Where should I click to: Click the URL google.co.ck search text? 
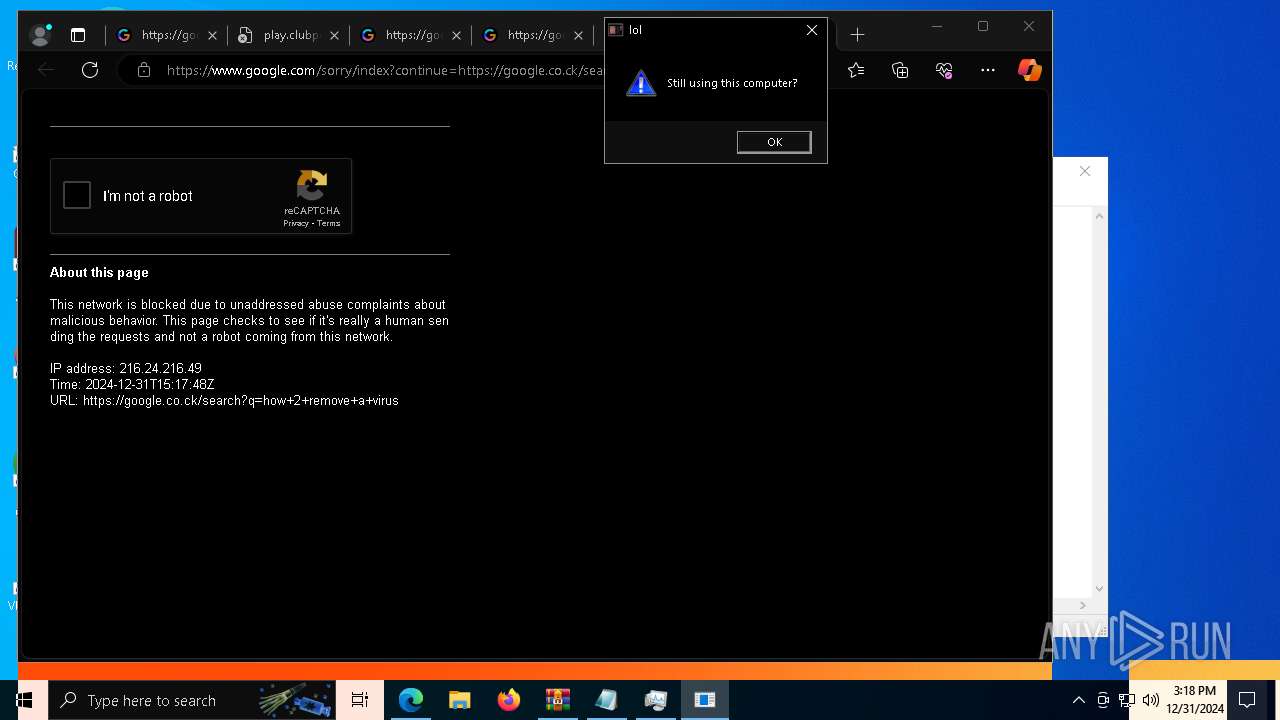click(224, 400)
